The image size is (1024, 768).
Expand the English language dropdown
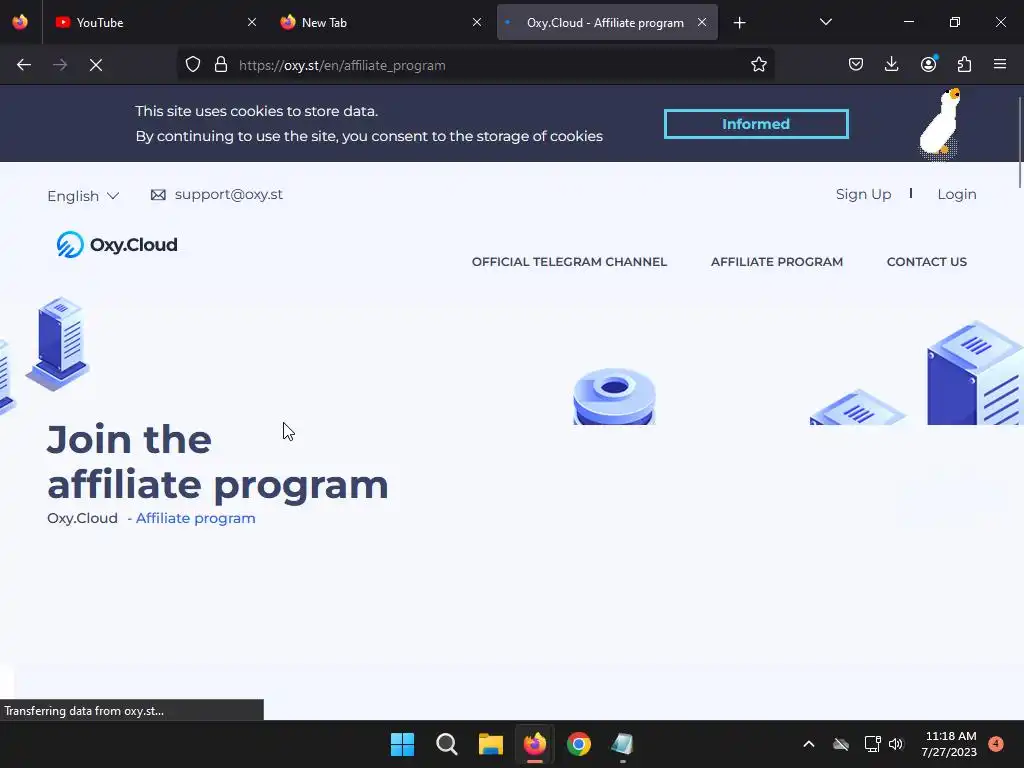pyautogui.click(x=83, y=196)
